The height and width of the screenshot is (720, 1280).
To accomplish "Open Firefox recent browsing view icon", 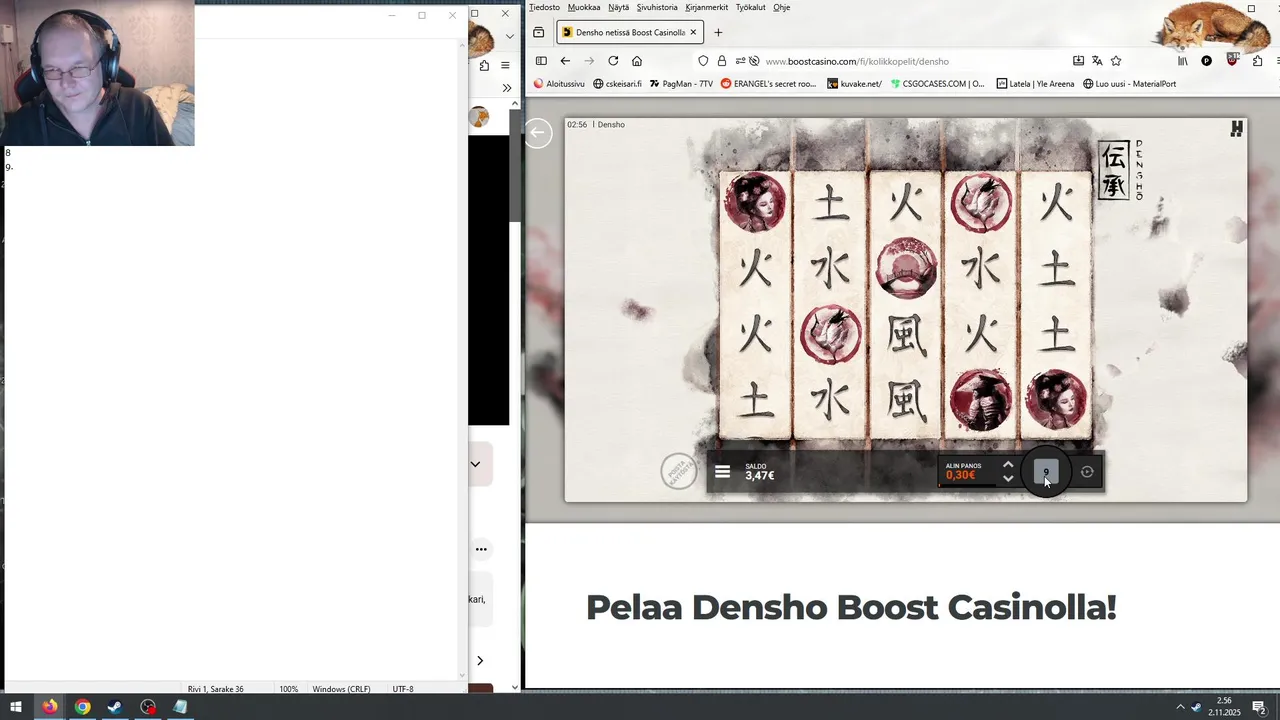I will click(x=538, y=32).
